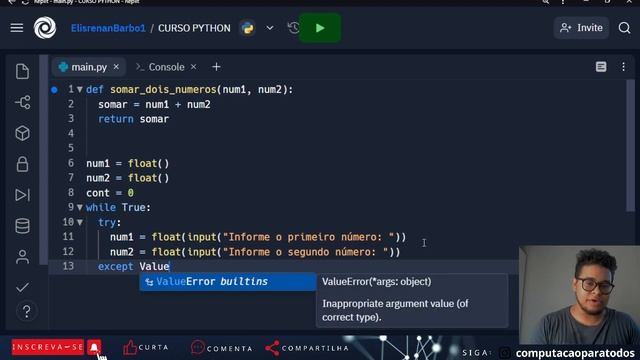The width and height of the screenshot is (640, 360).
Task: Click the COMPARTILHA share icon
Action: point(272,348)
